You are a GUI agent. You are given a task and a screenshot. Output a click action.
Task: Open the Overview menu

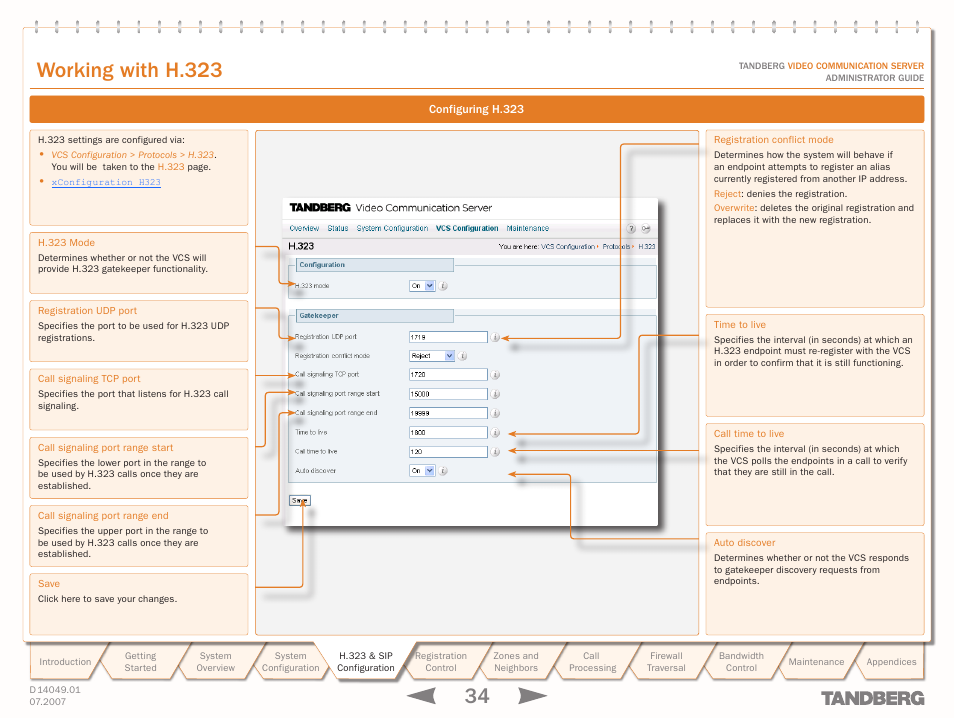point(304,228)
